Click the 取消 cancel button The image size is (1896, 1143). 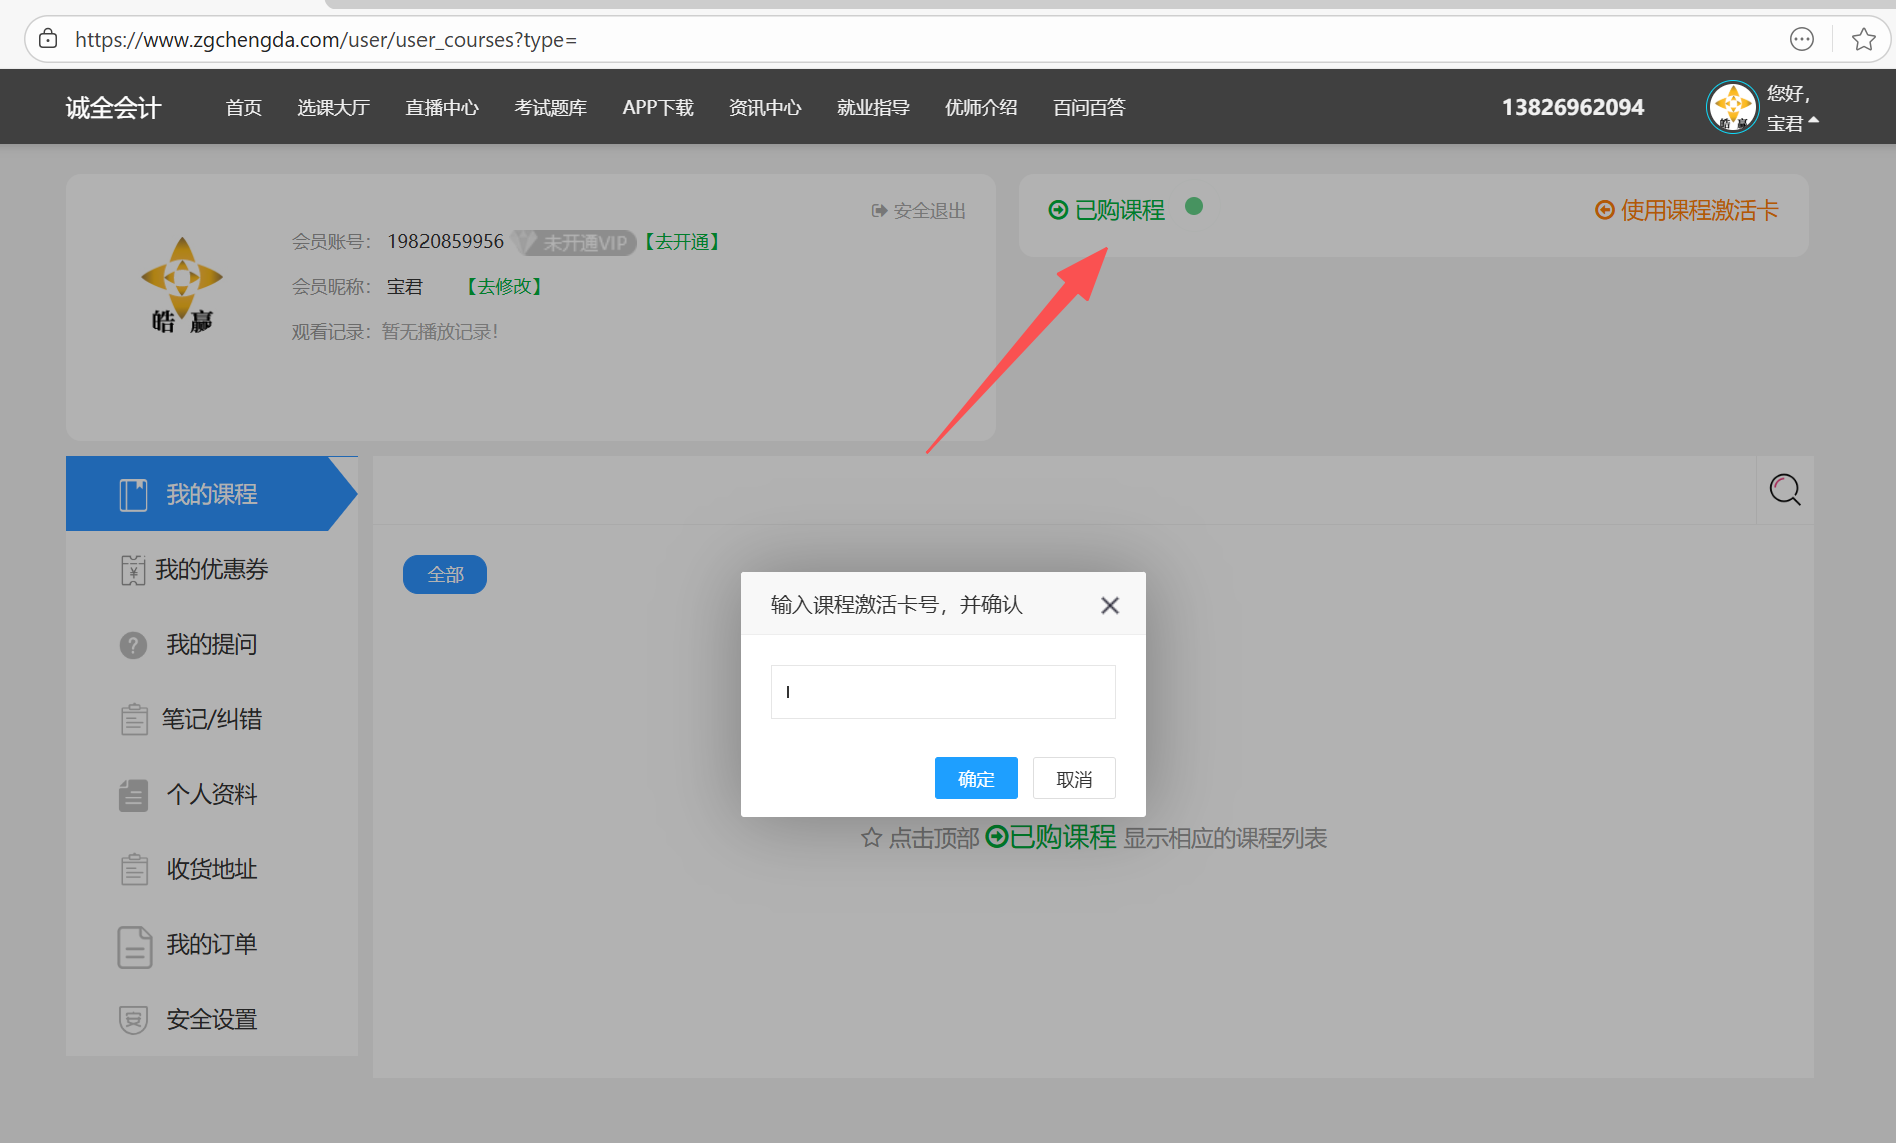point(1073,778)
